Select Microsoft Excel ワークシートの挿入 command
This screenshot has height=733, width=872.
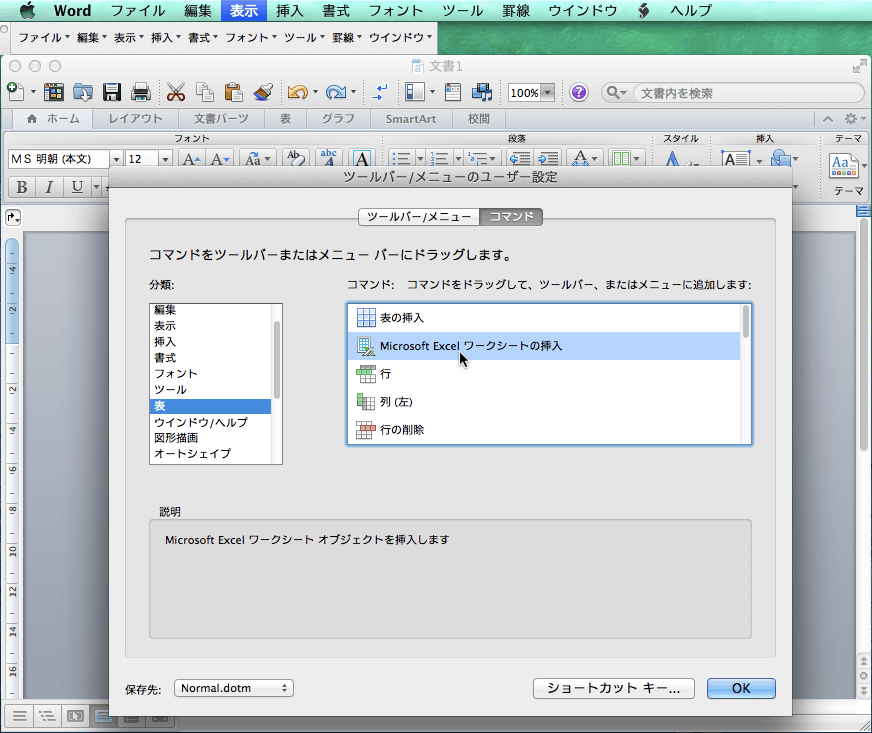click(544, 346)
